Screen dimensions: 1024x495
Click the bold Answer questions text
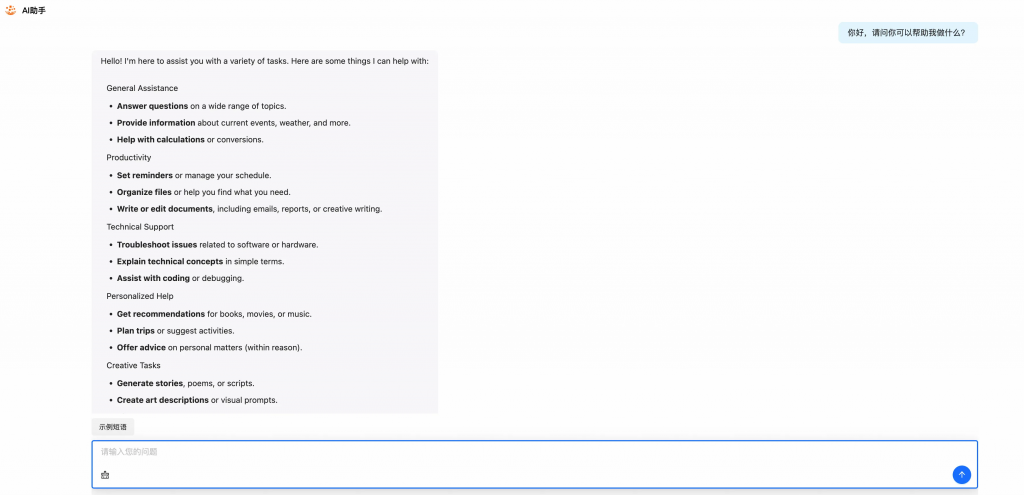pyautogui.click(x=153, y=106)
